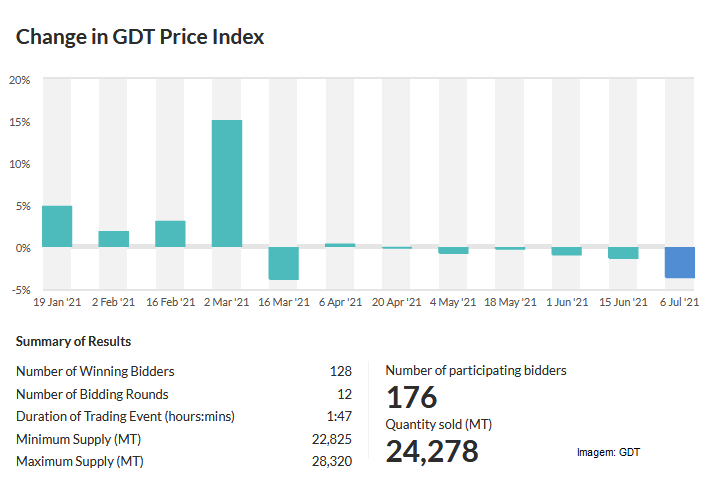Click the negative 16 Mar '21 bar
This screenshot has width=718, height=491.
(x=283, y=263)
